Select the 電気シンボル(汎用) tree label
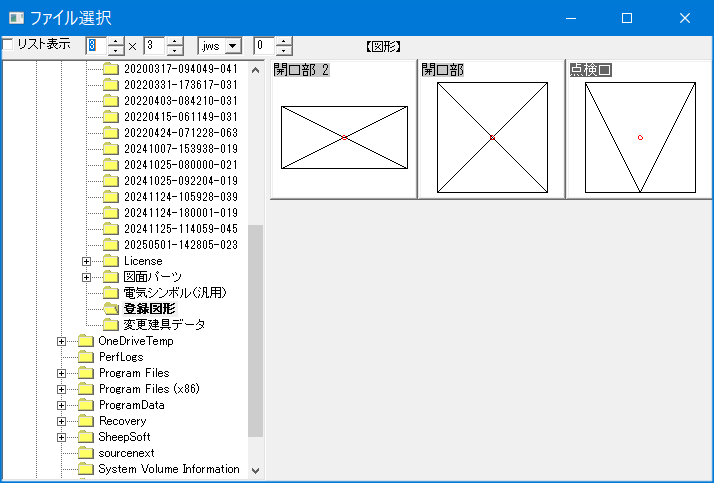714x483 pixels. 175,293
